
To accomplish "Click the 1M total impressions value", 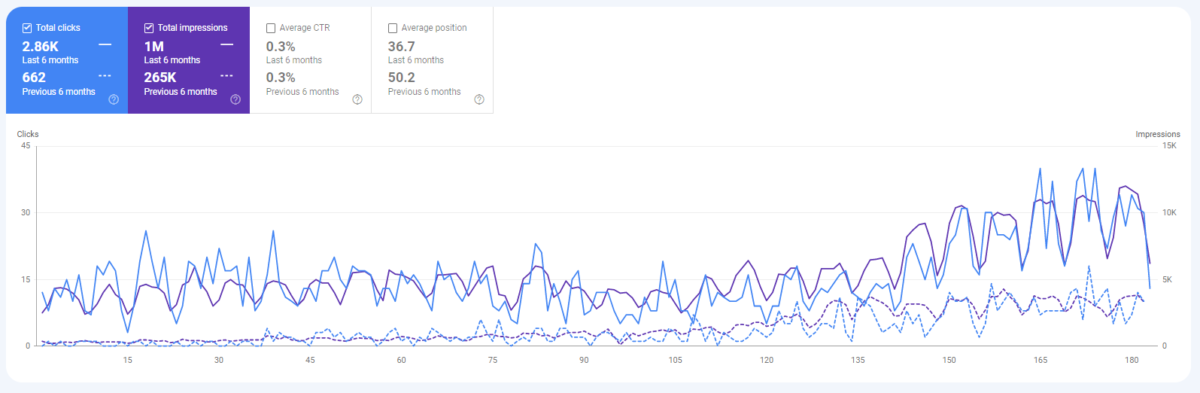I will 154,46.
